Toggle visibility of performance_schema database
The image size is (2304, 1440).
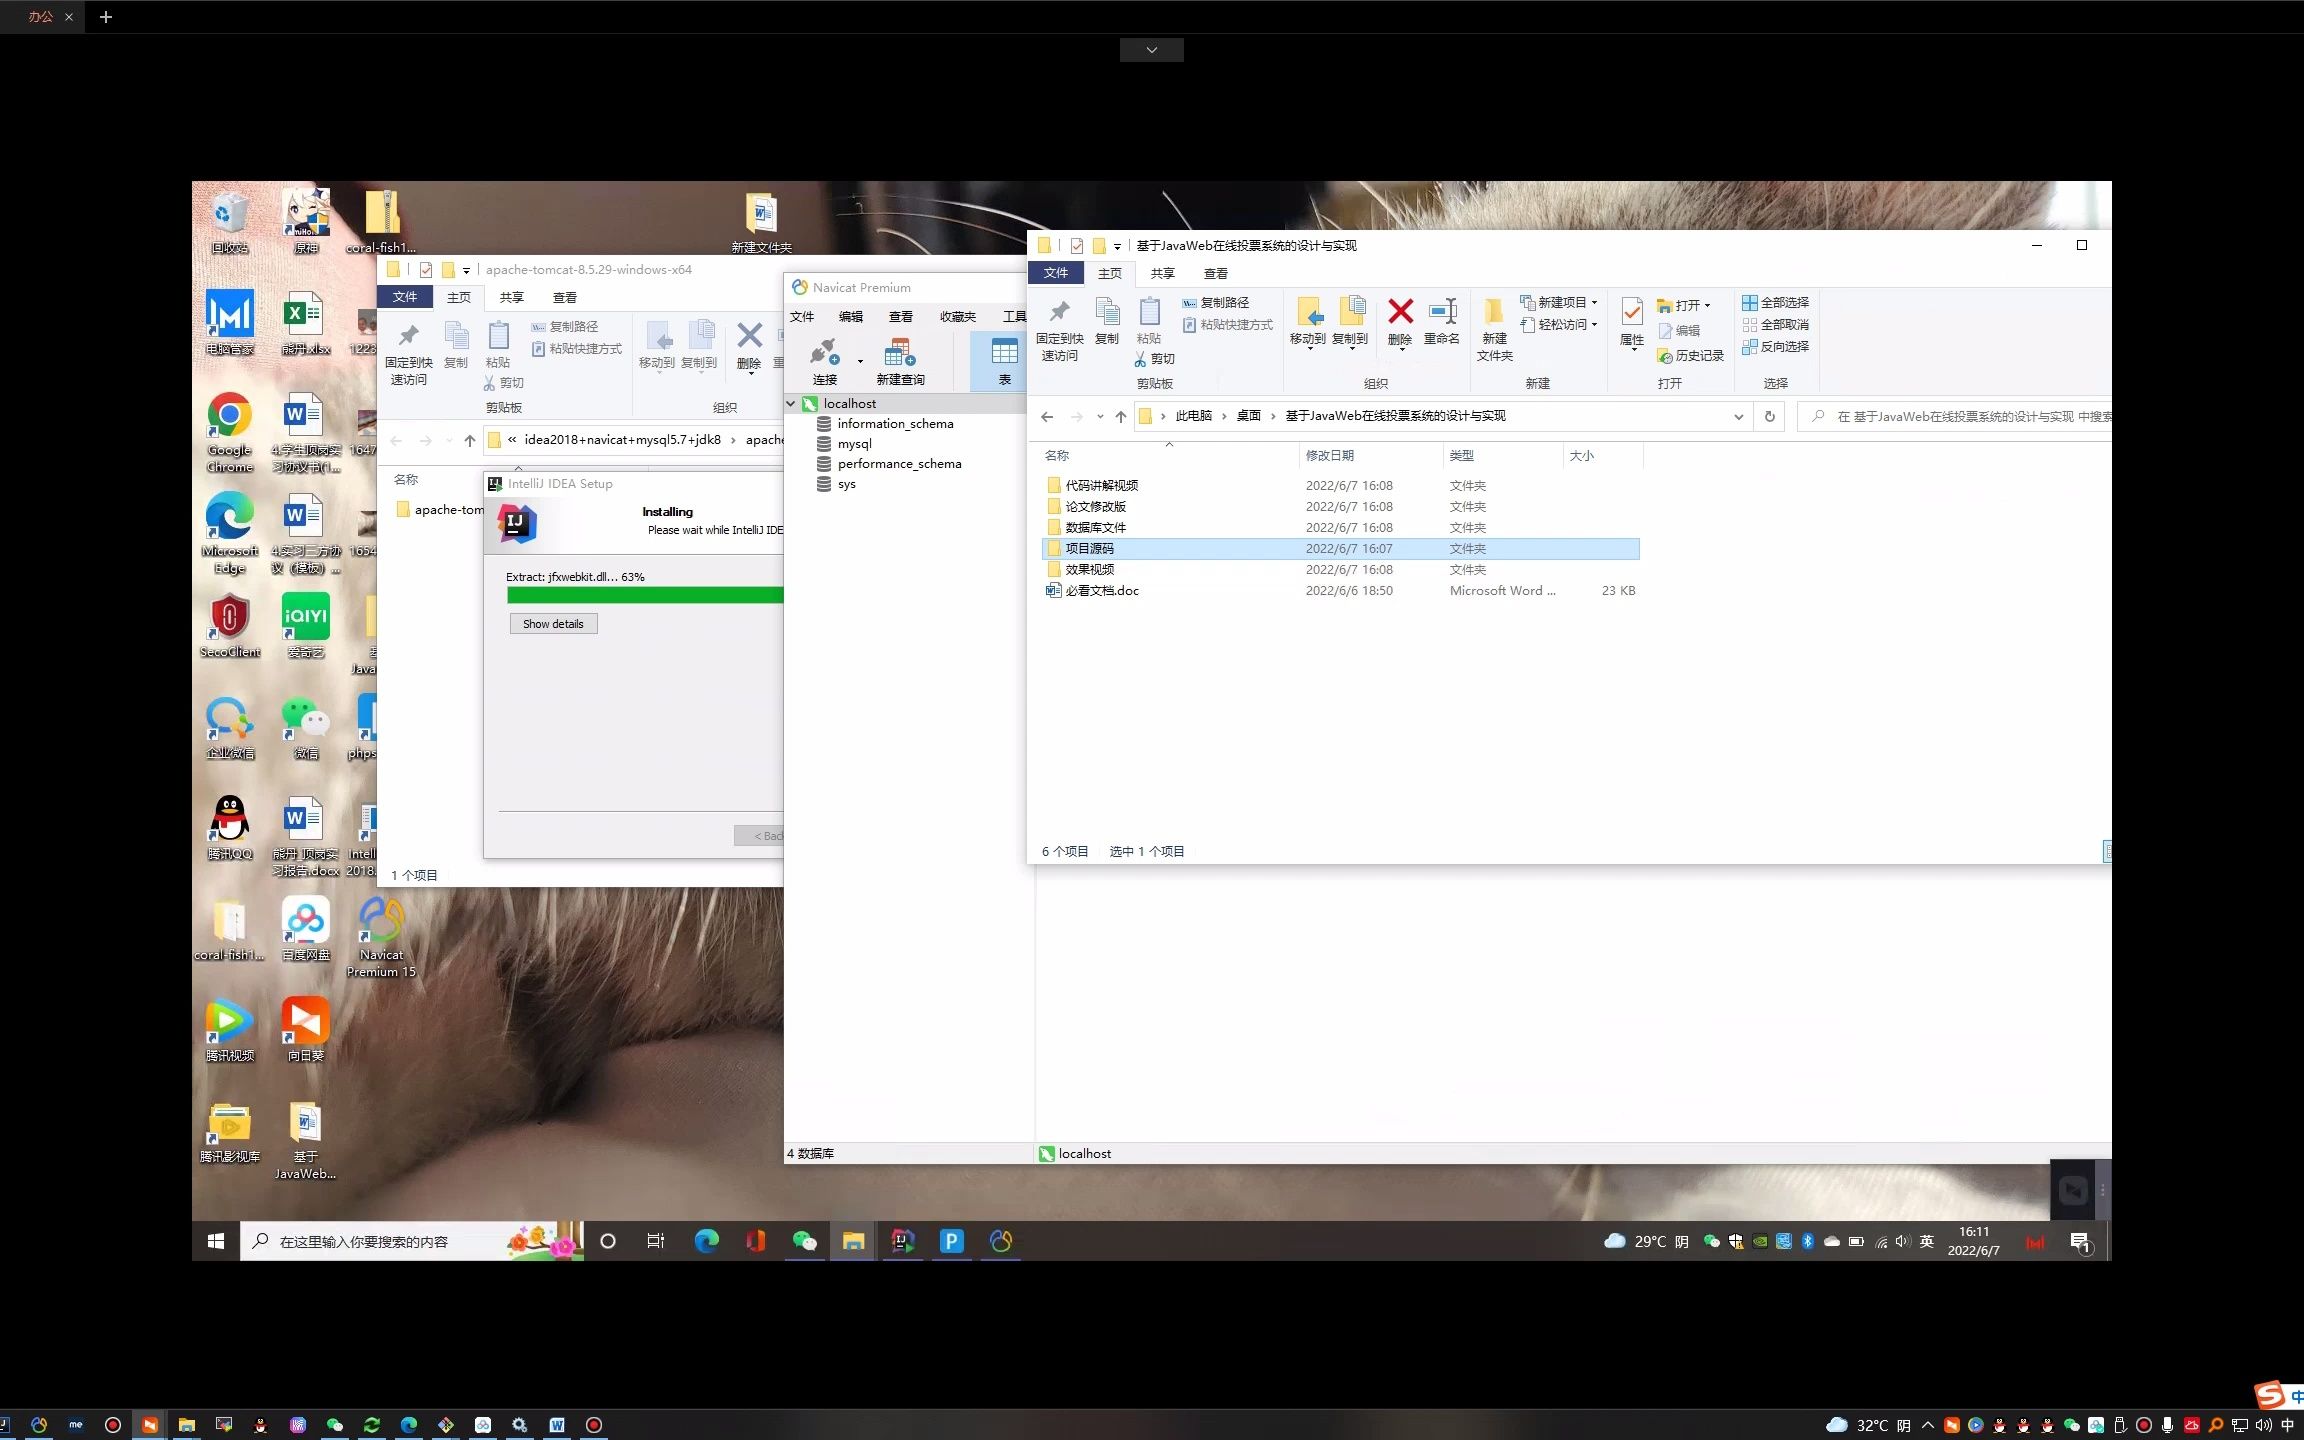(897, 463)
